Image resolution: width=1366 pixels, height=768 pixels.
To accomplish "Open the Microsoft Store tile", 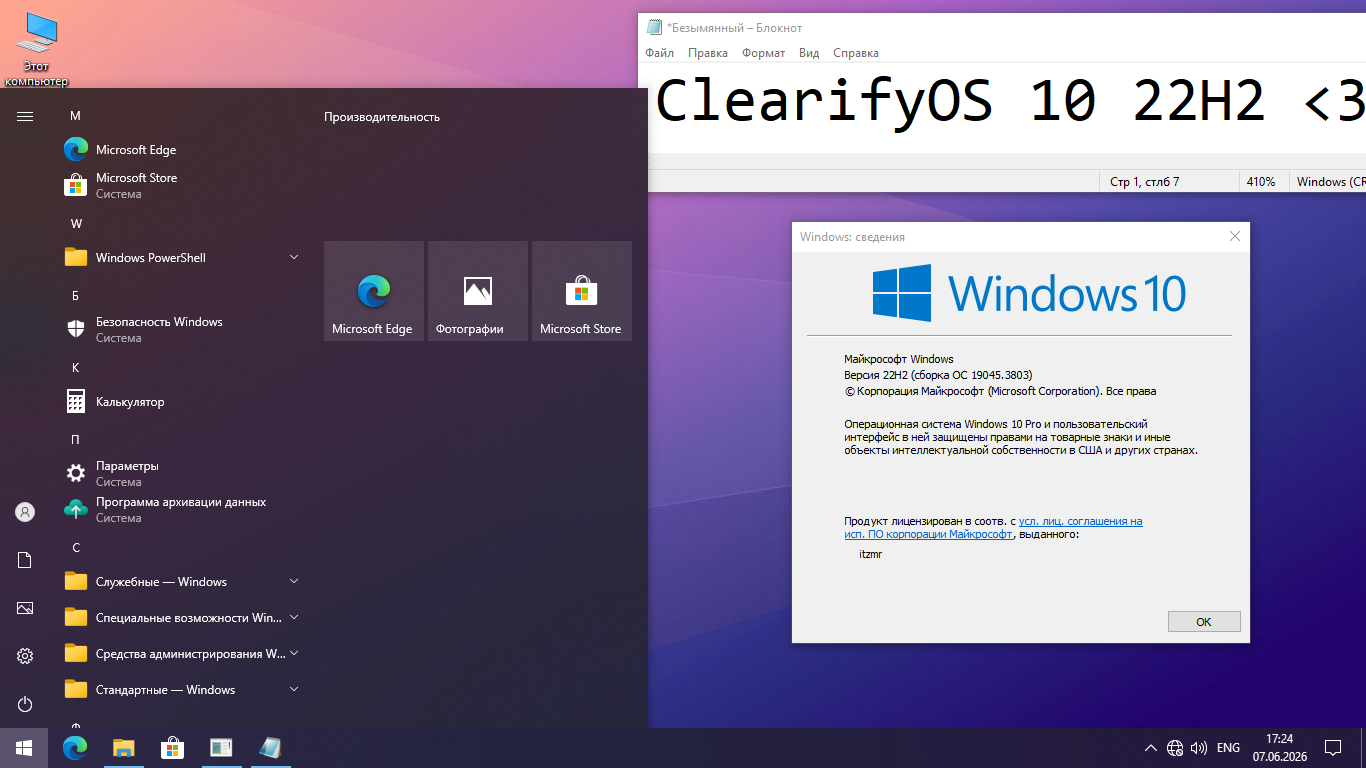I will tap(582, 291).
